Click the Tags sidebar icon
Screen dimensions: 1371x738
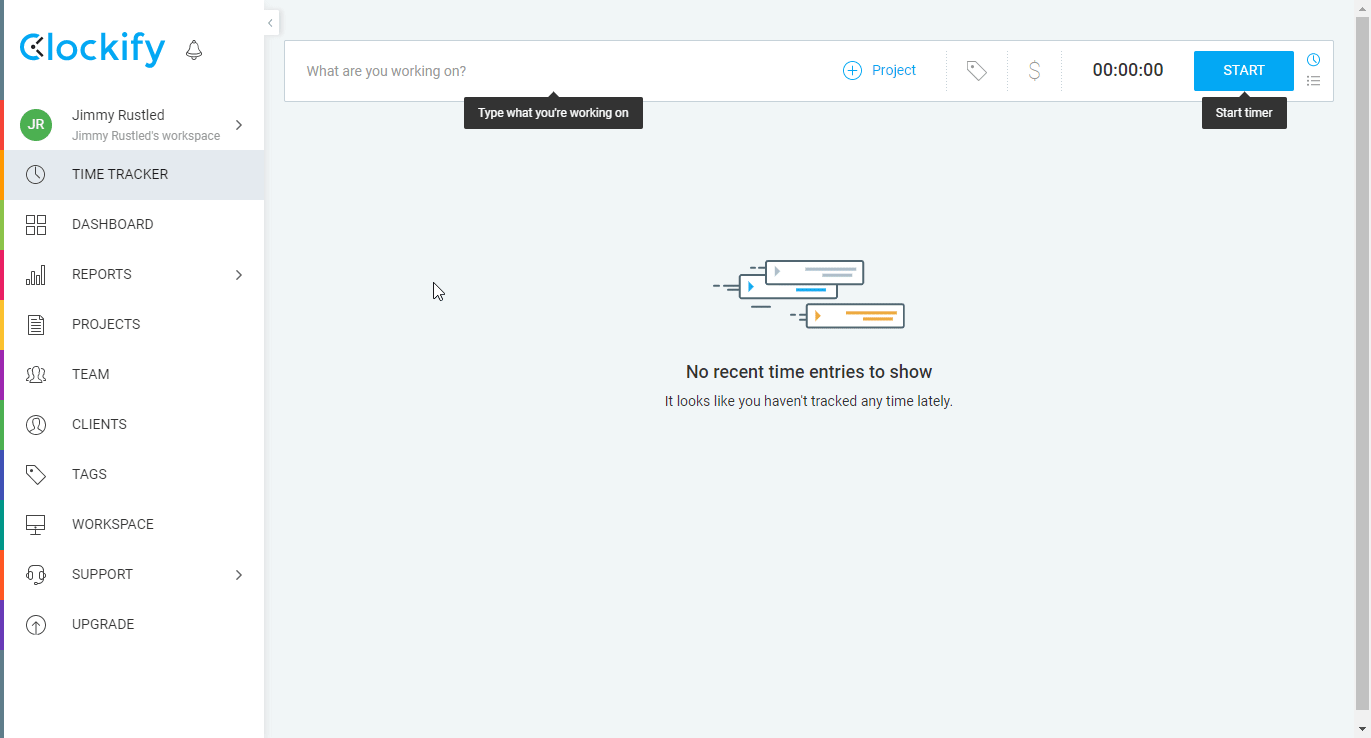point(36,475)
